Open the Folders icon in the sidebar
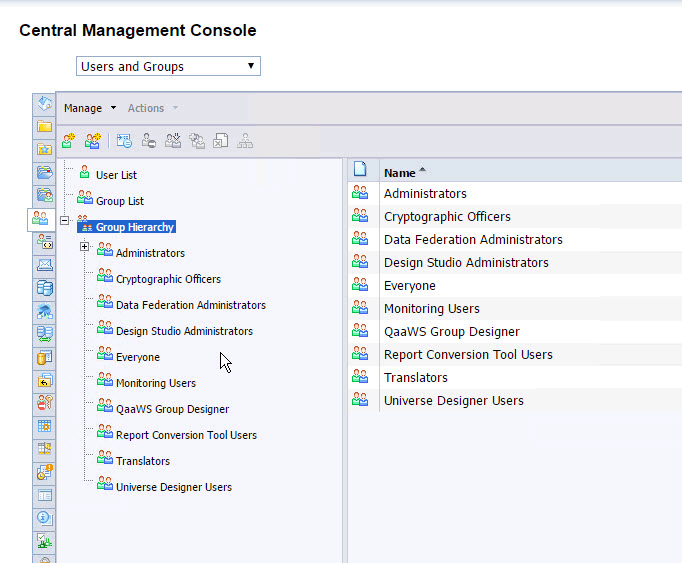The width and height of the screenshot is (682, 563). [44, 127]
